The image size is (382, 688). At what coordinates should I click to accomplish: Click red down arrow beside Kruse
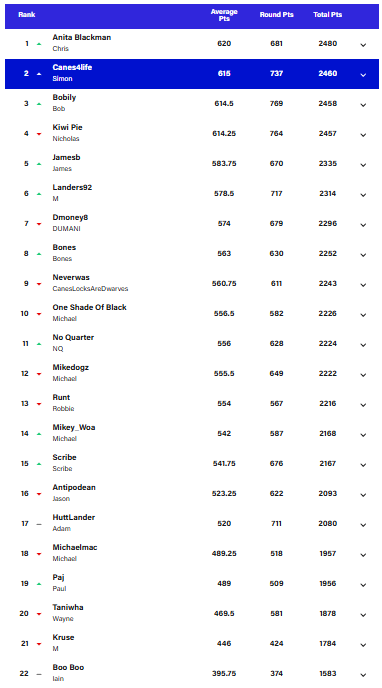click(39, 644)
